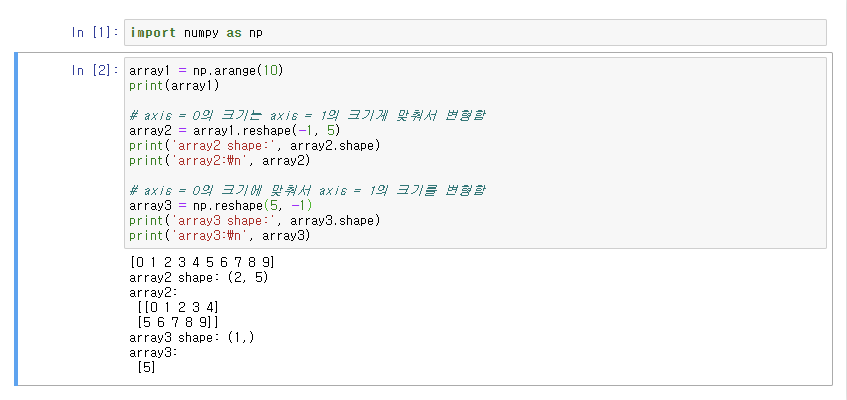The image size is (847, 400).
Task: Click the print 'array3:' array3 code line
Action: click(220, 236)
